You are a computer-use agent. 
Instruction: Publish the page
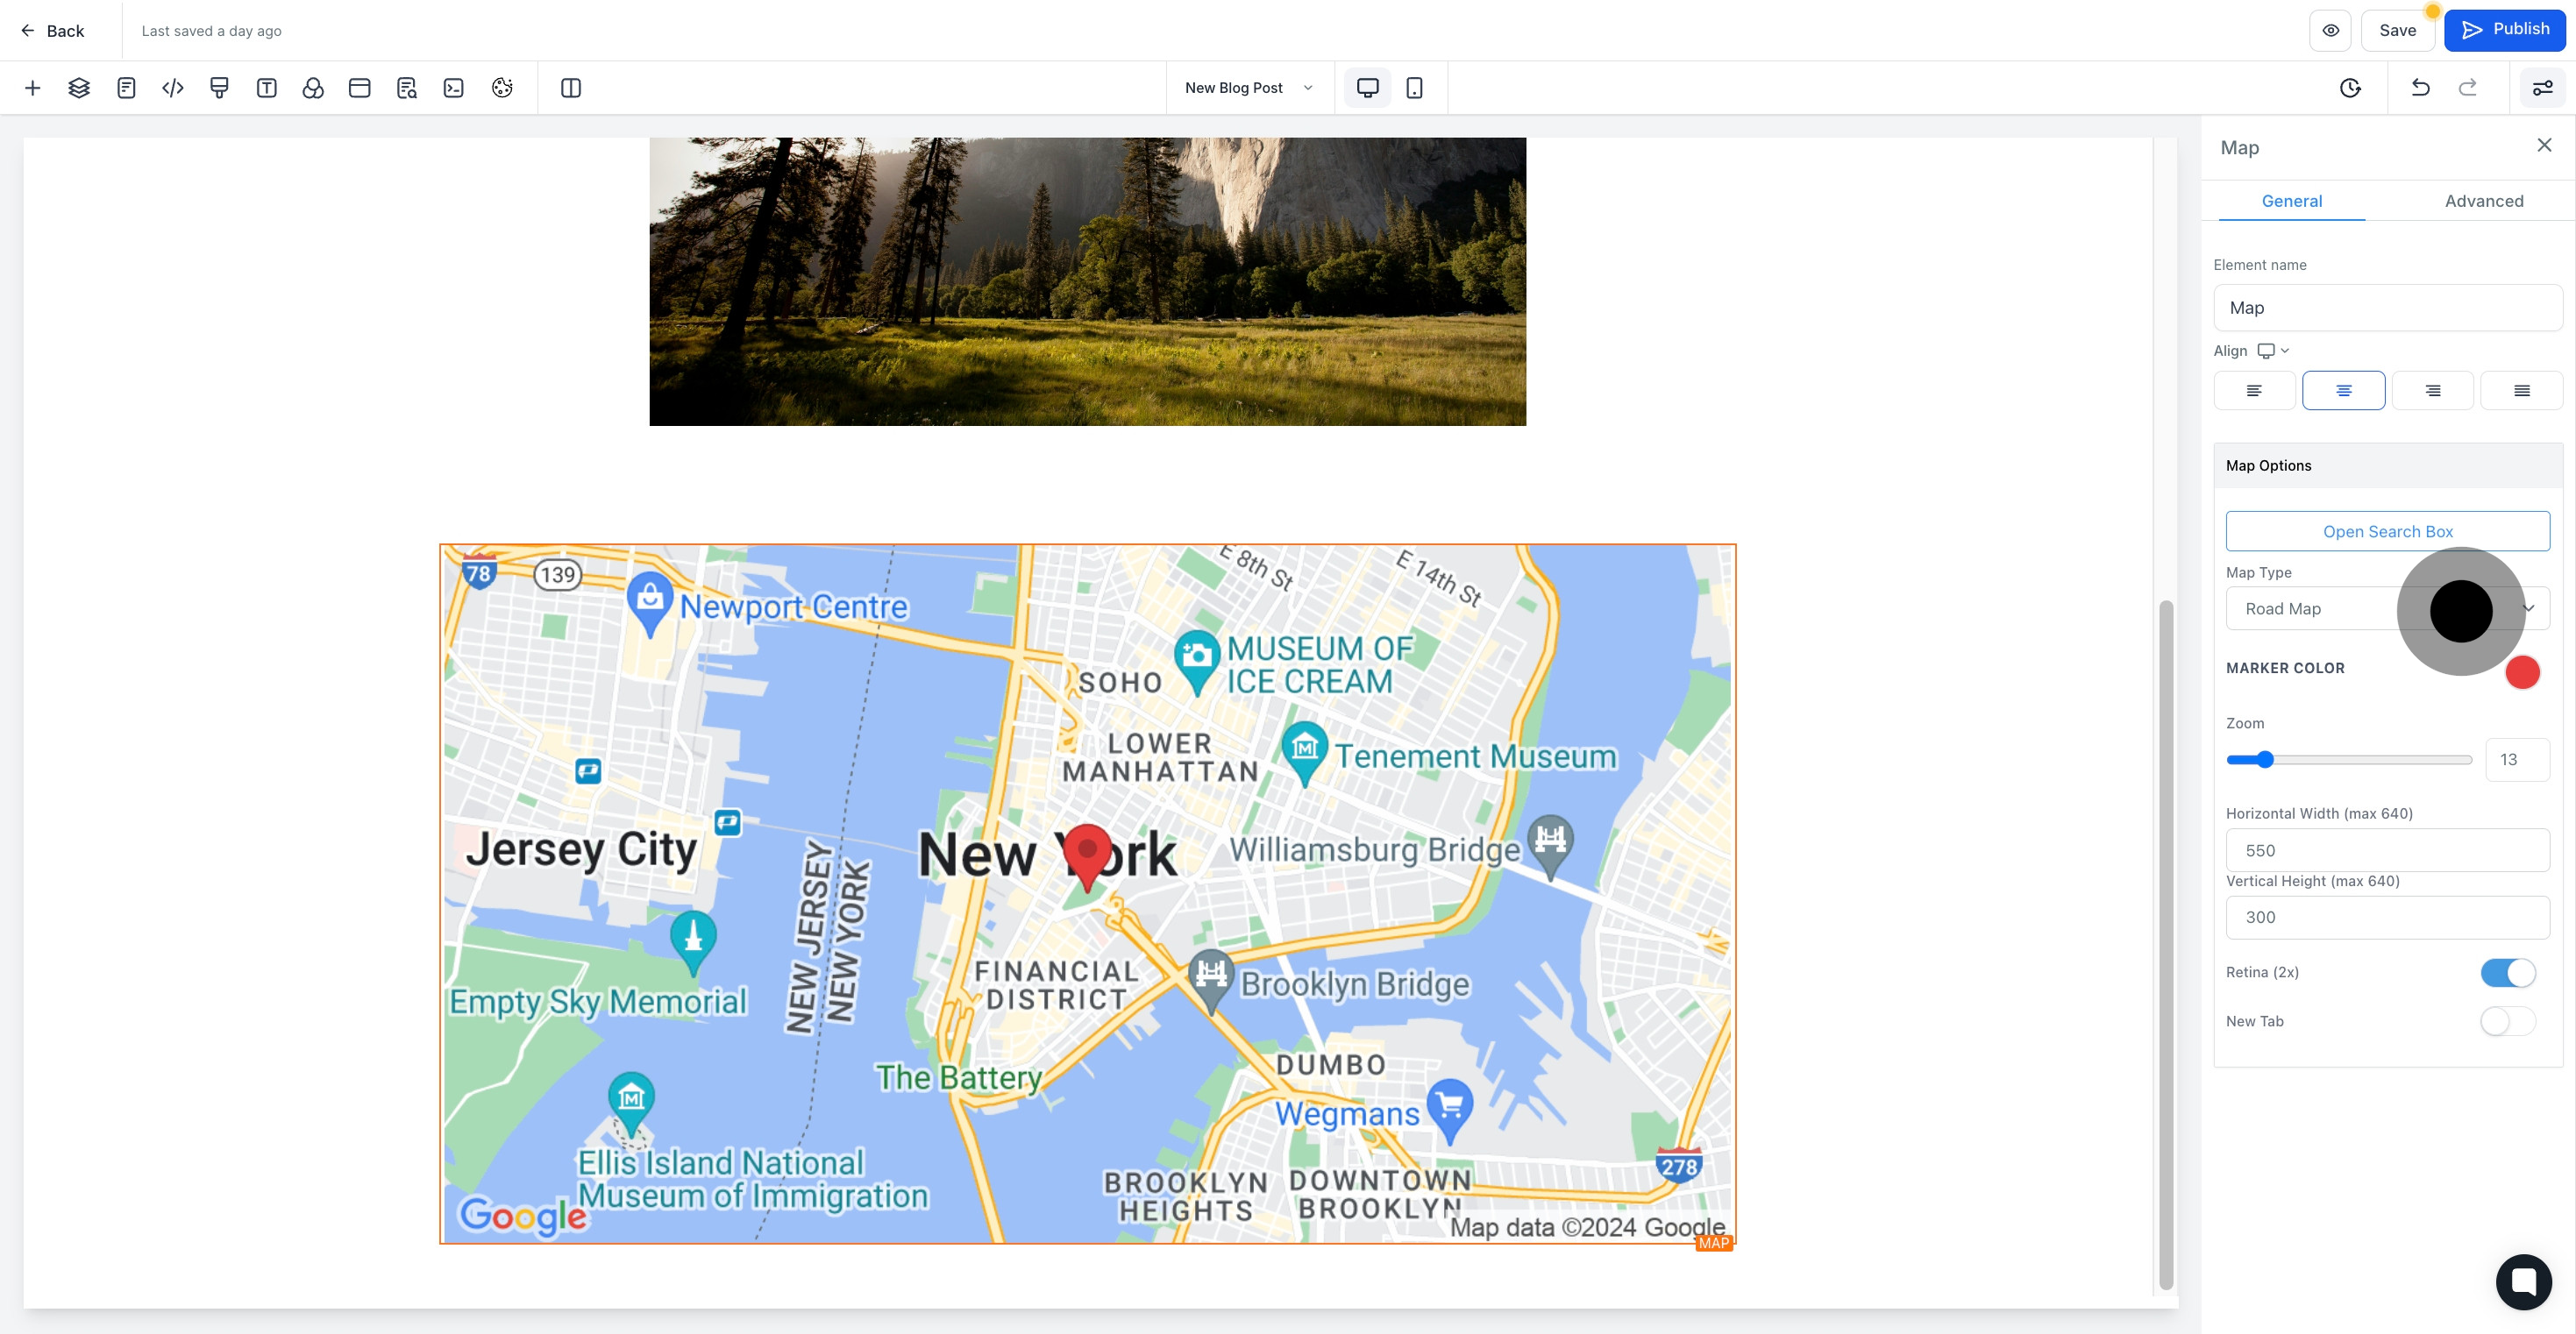coord(2504,30)
